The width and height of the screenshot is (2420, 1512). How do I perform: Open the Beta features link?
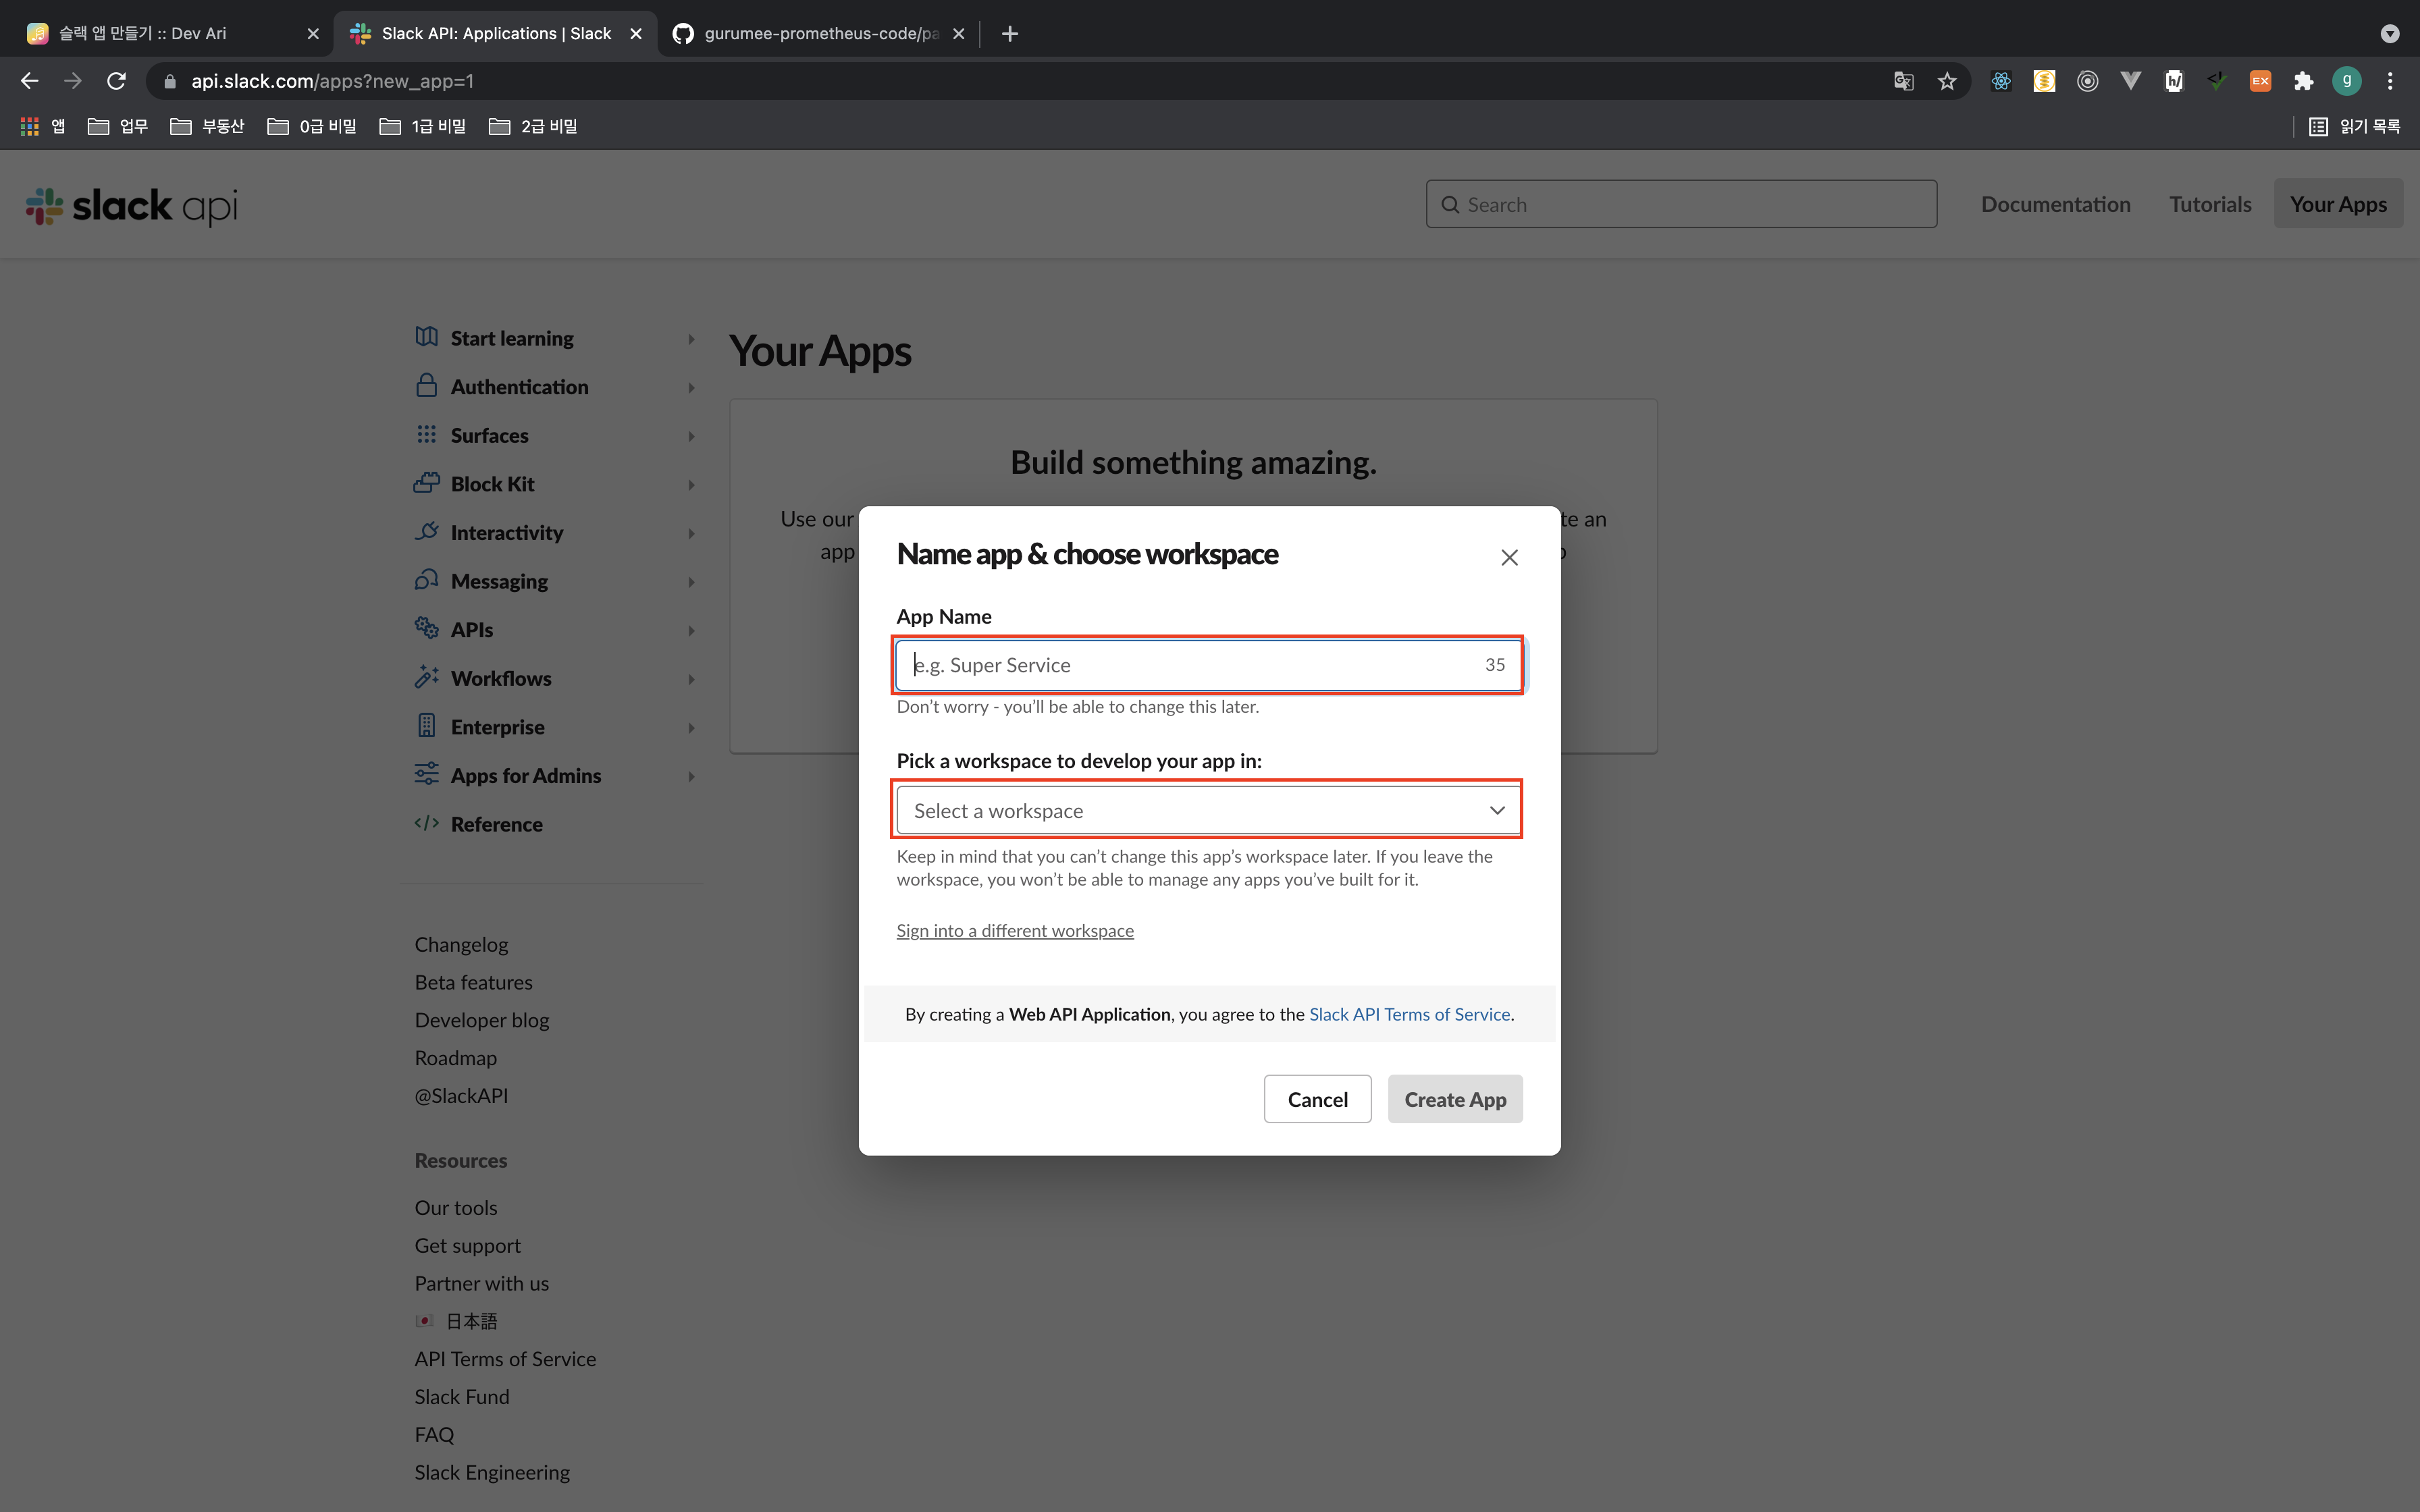click(x=474, y=982)
